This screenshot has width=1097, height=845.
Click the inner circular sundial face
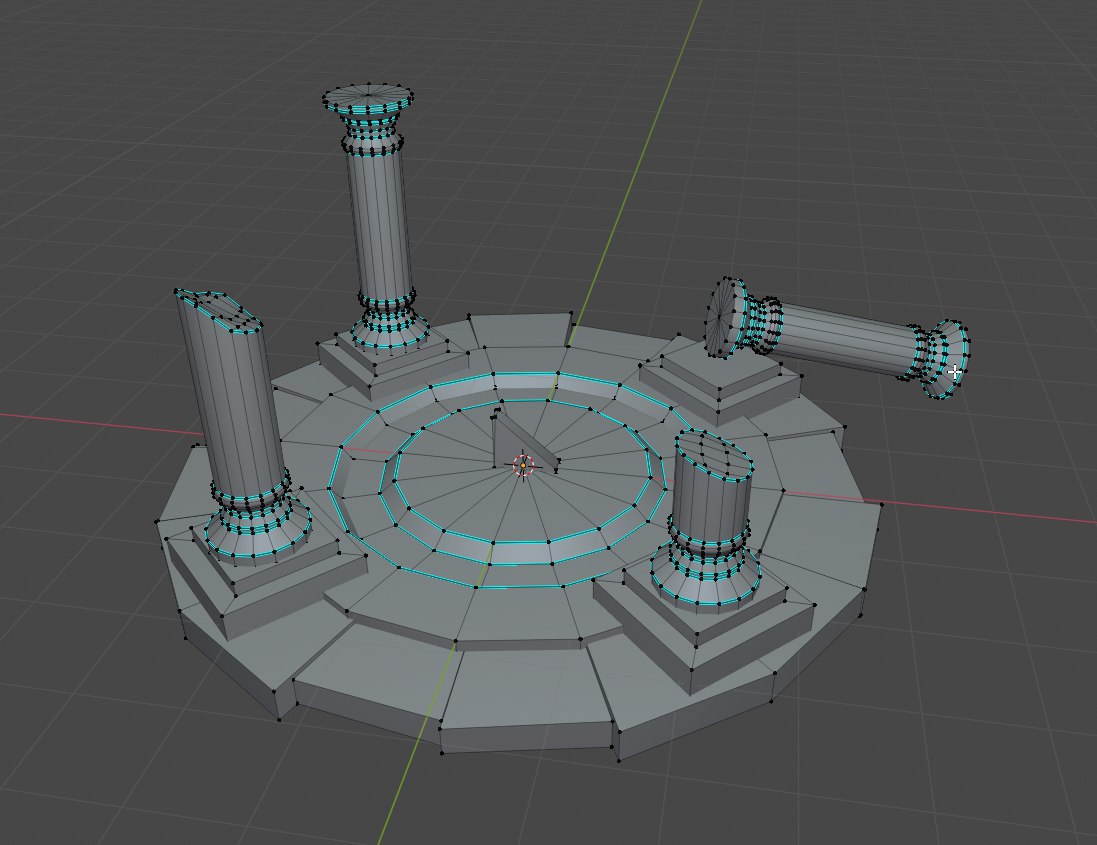coord(522,471)
